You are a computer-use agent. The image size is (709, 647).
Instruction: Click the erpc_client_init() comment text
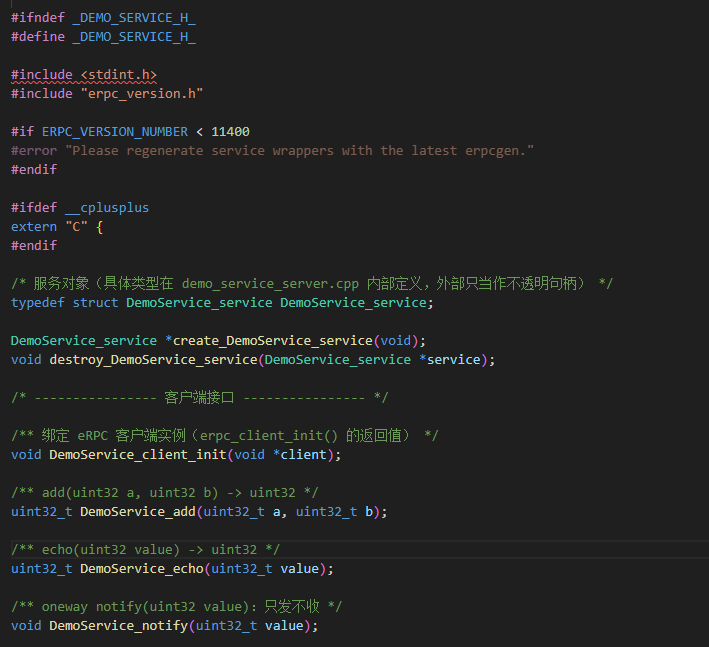pos(269,435)
